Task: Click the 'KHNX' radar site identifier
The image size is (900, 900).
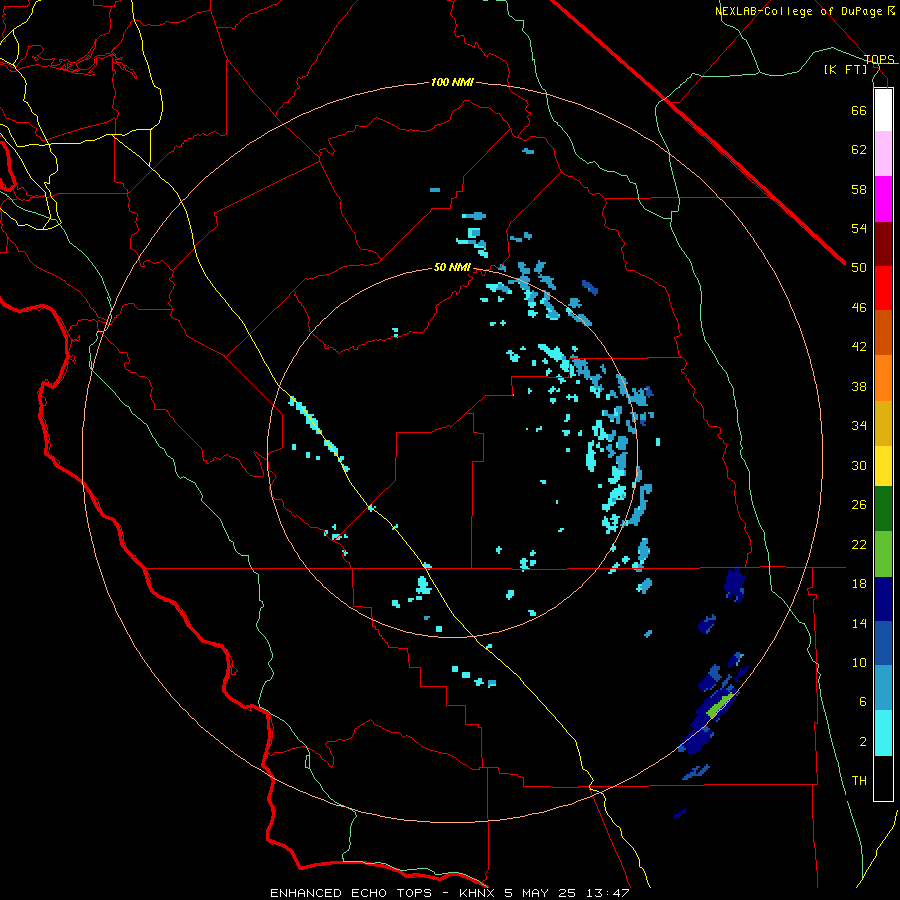Action: [x=478, y=893]
